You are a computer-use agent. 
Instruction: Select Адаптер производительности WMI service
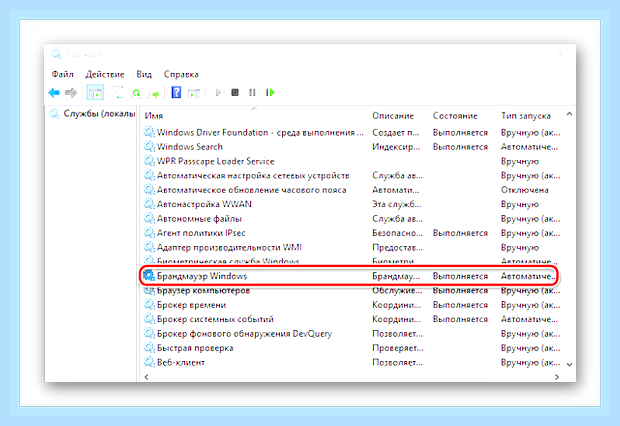click(229, 247)
